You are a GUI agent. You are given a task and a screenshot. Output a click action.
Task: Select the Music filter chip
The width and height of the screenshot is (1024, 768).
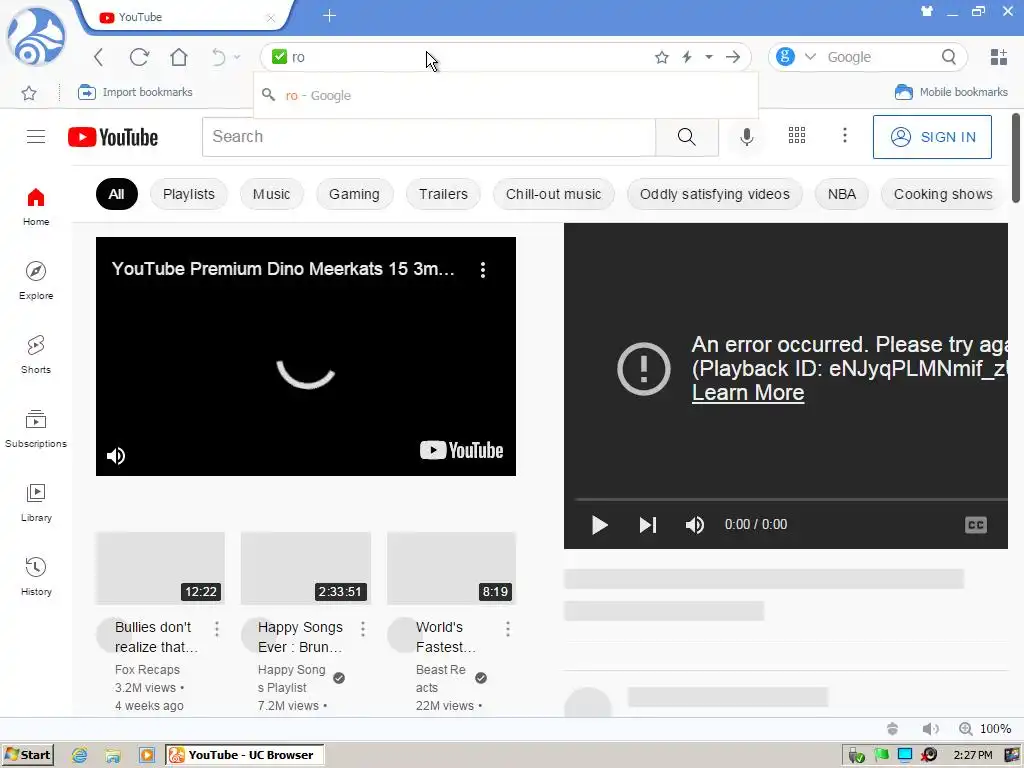coord(271,194)
